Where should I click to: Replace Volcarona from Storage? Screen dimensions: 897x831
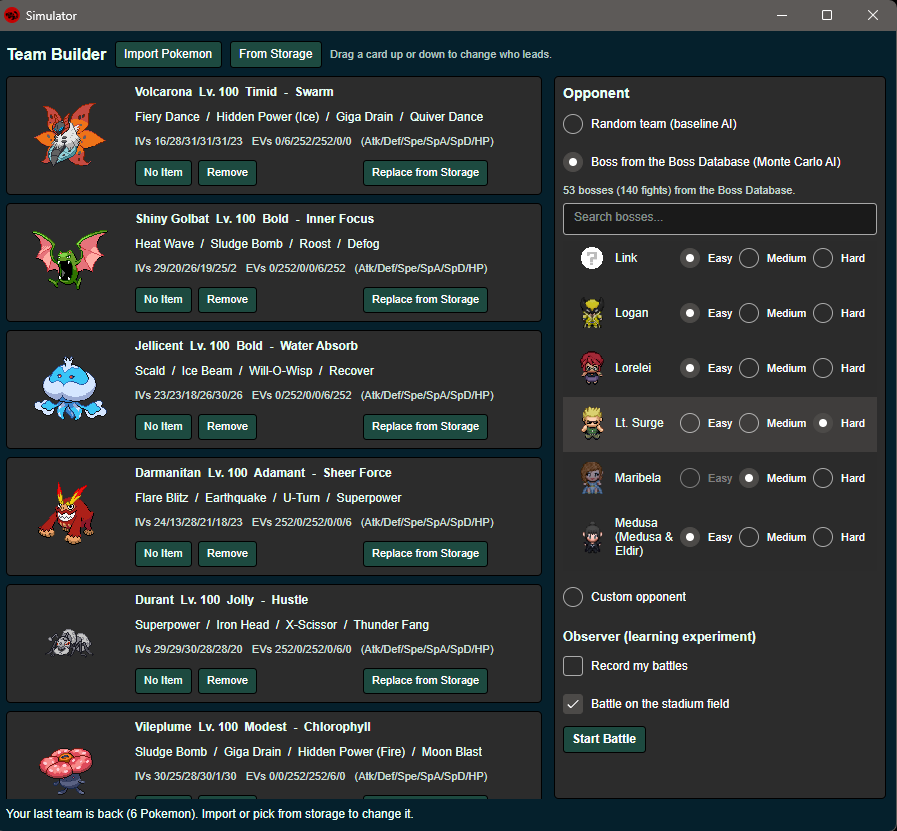pos(425,173)
